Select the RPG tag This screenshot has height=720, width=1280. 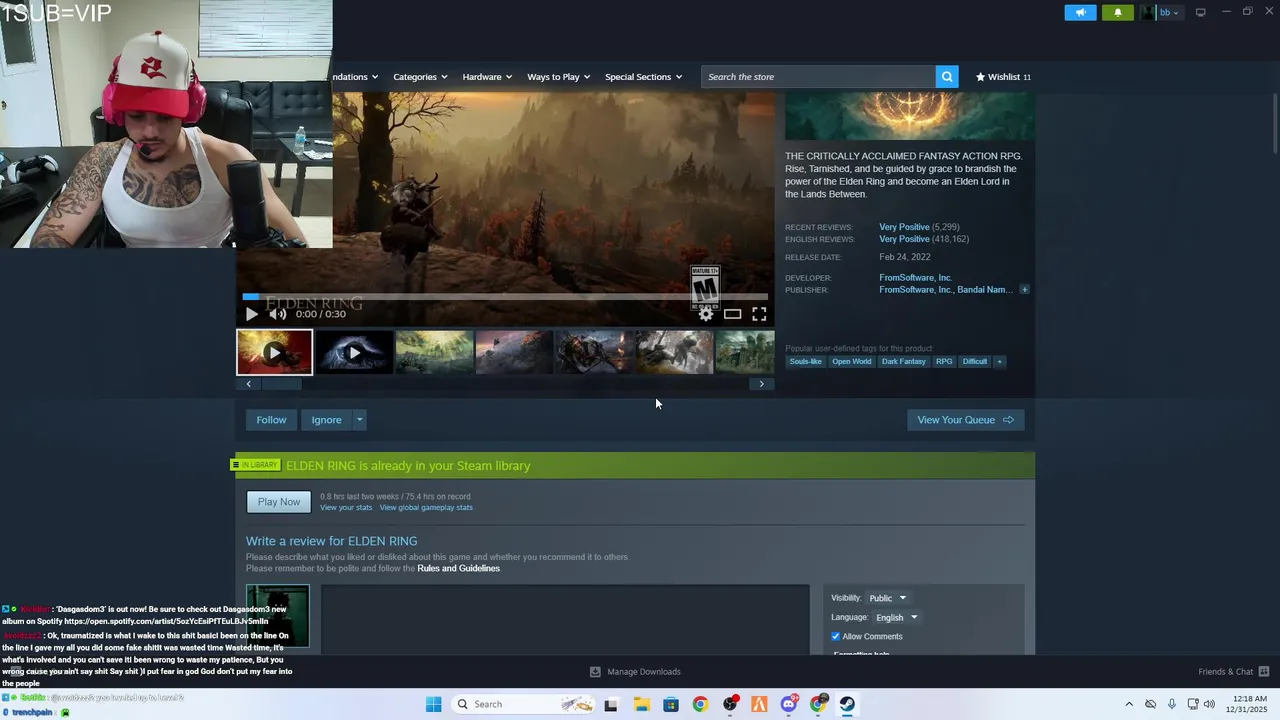pyautogui.click(x=944, y=362)
